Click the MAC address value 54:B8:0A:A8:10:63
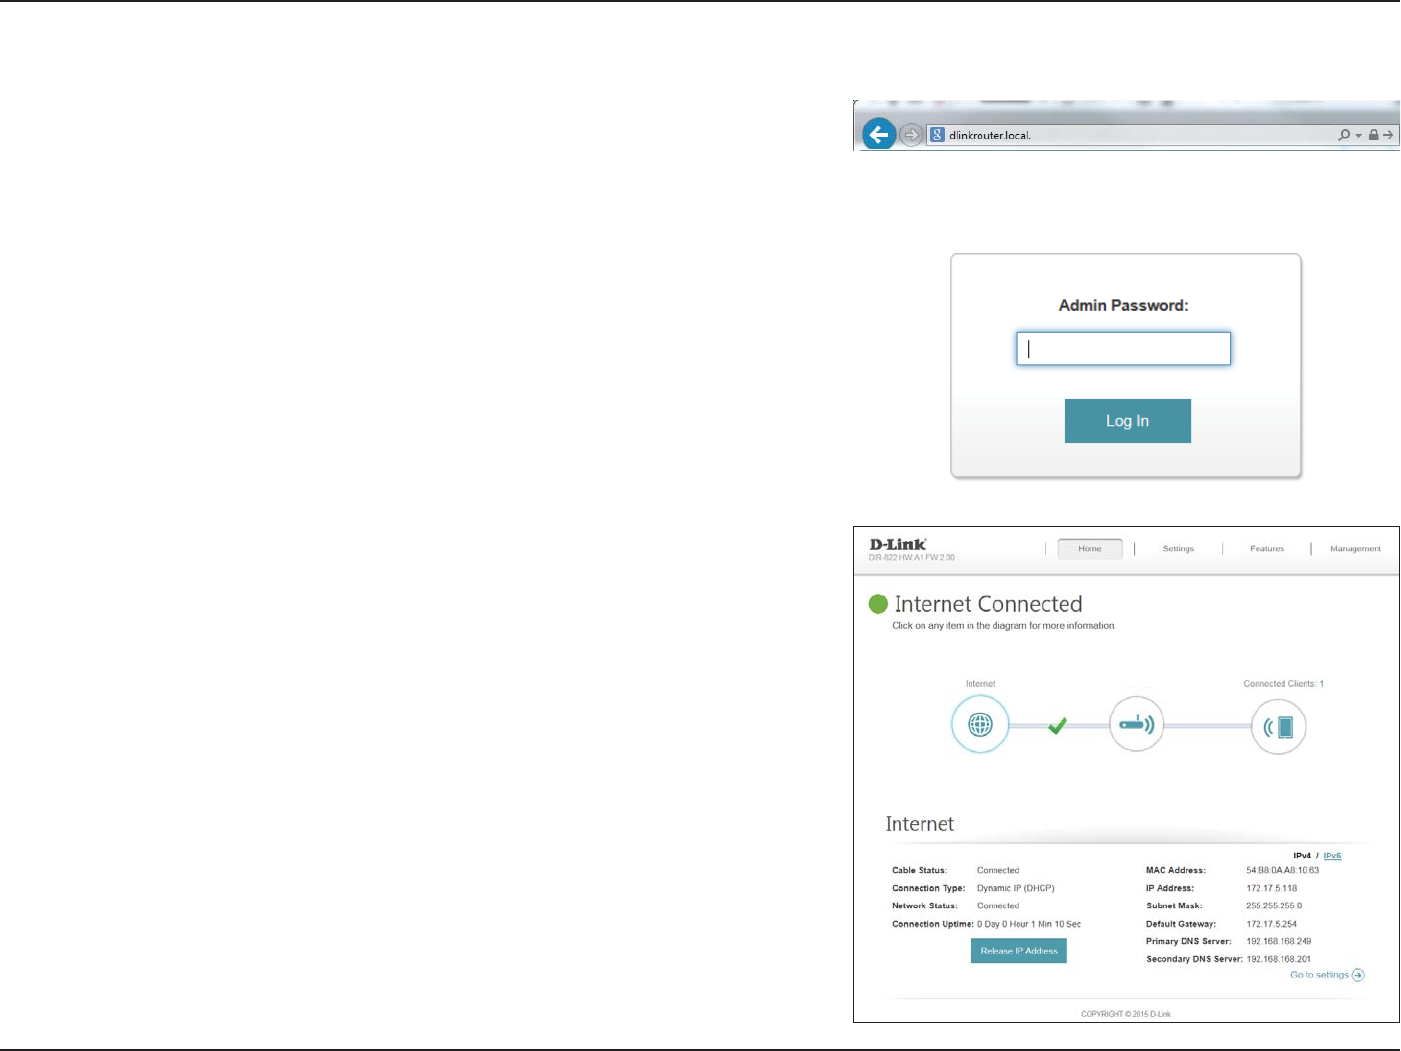This screenshot has width=1401, height=1051. pos(1282,871)
